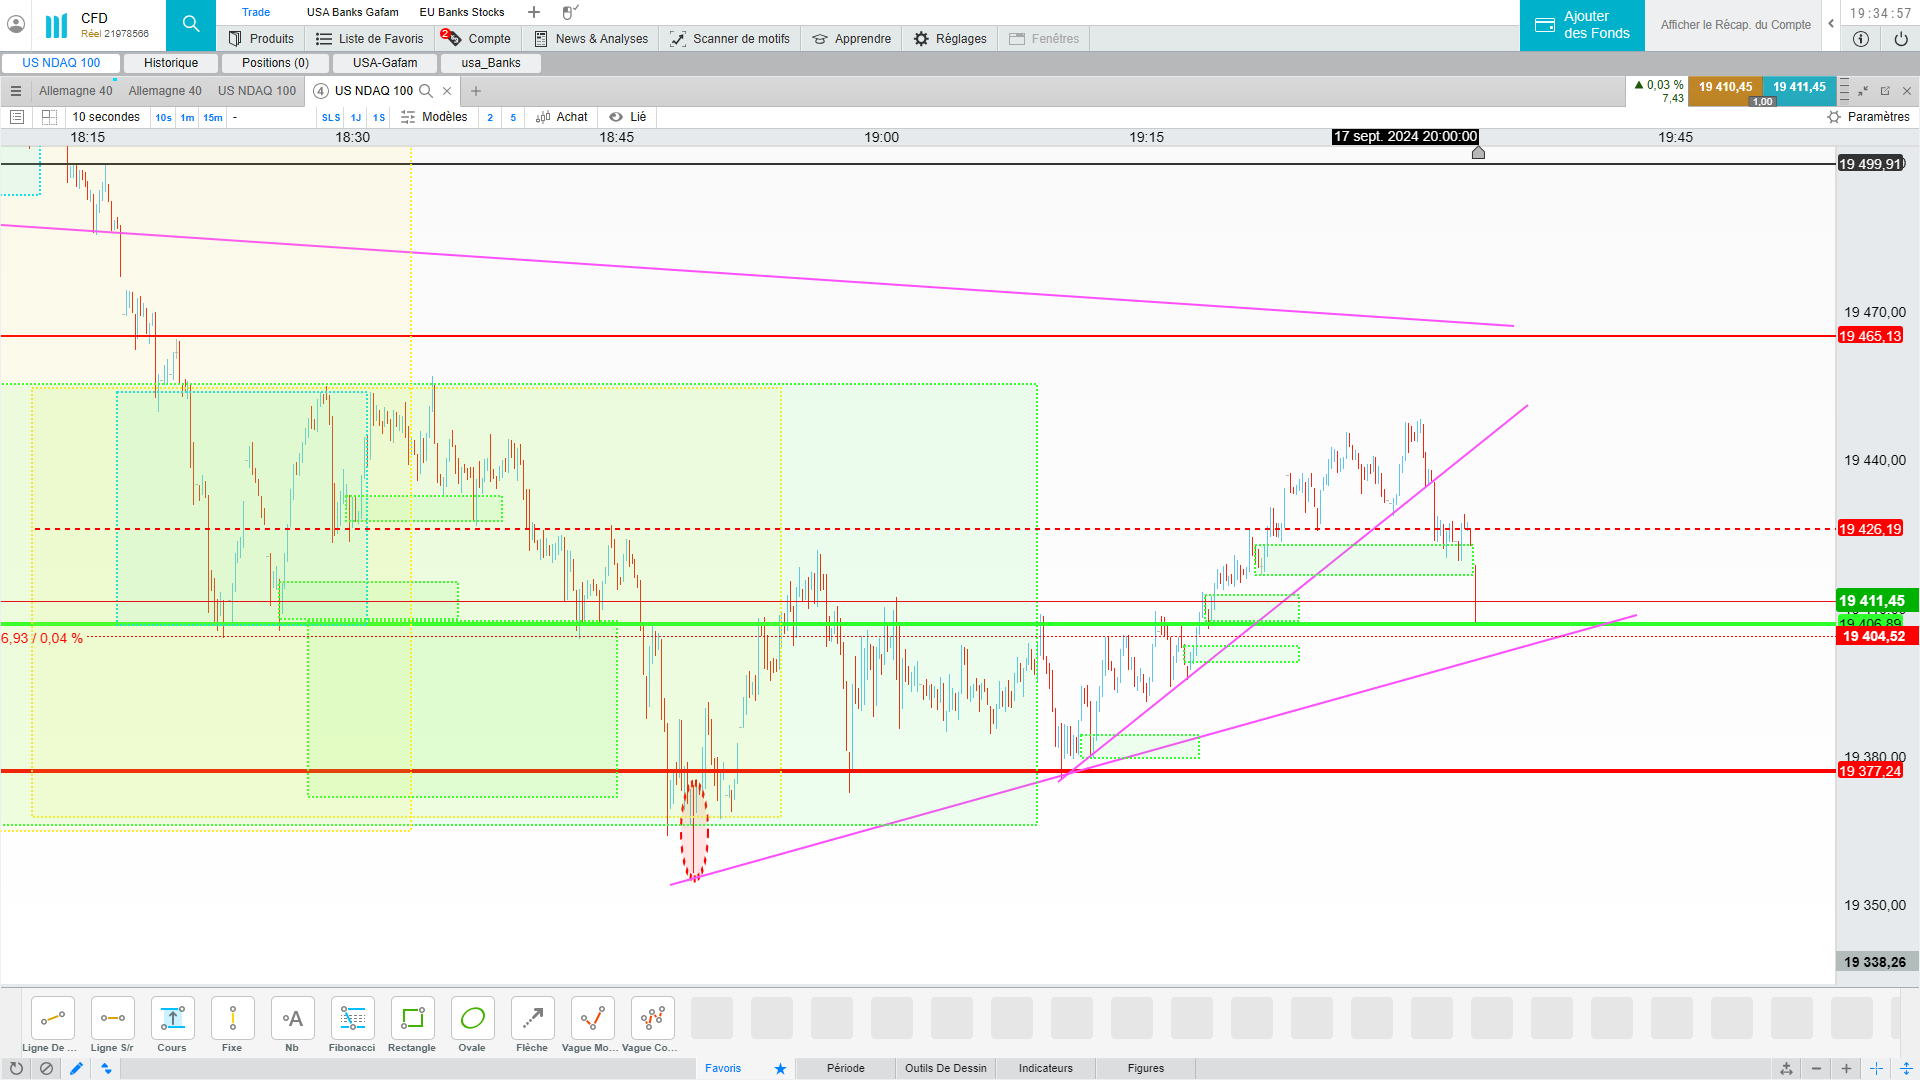Open the Scanner de motifs tool
Viewport: 1920px width, 1080px height.
[x=730, y=39]
